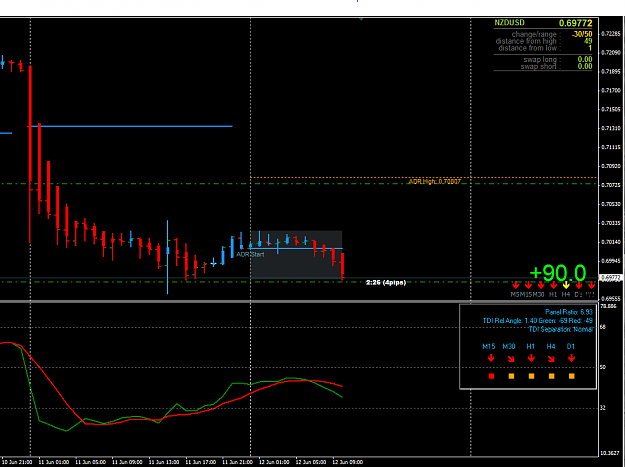Click the tall blue candlestick at 11 Jun 13:00
625x467 pixels.
click(167, 257)
